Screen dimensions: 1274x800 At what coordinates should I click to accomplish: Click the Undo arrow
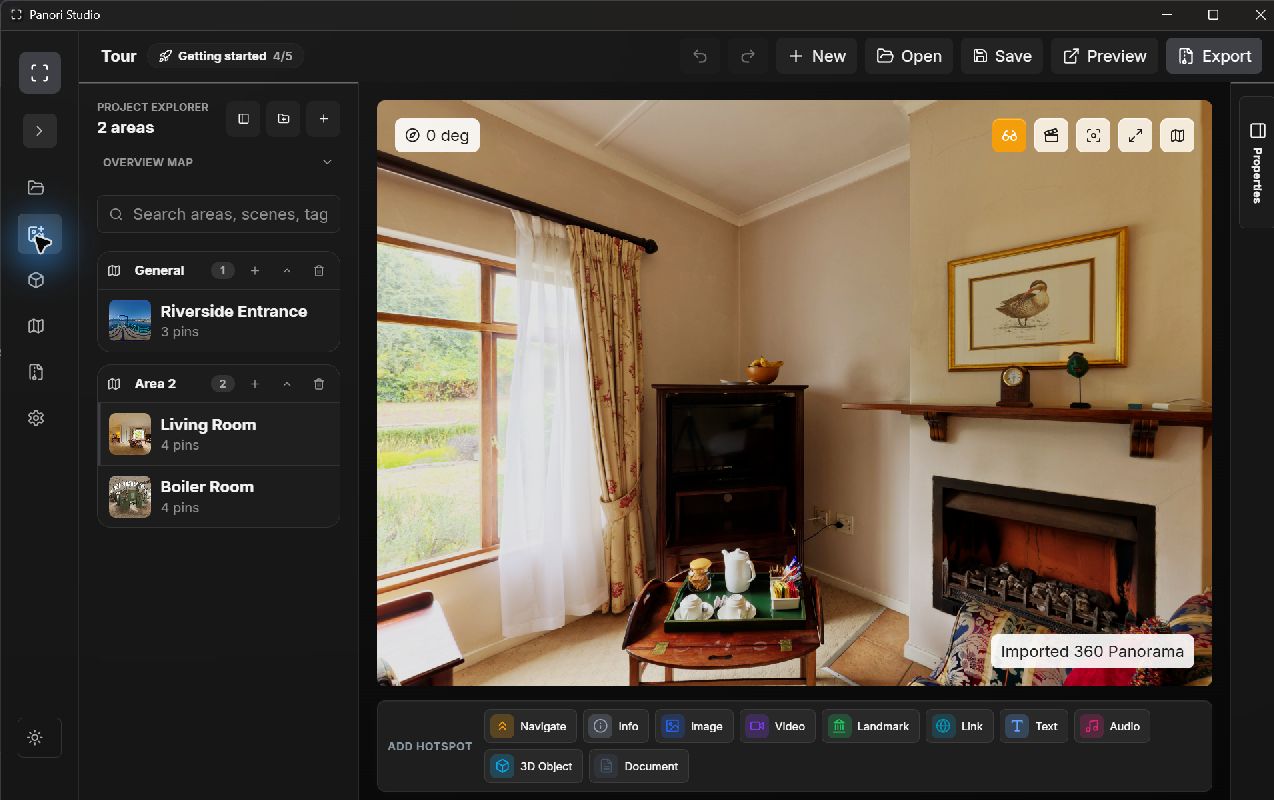tap(700, 56)
